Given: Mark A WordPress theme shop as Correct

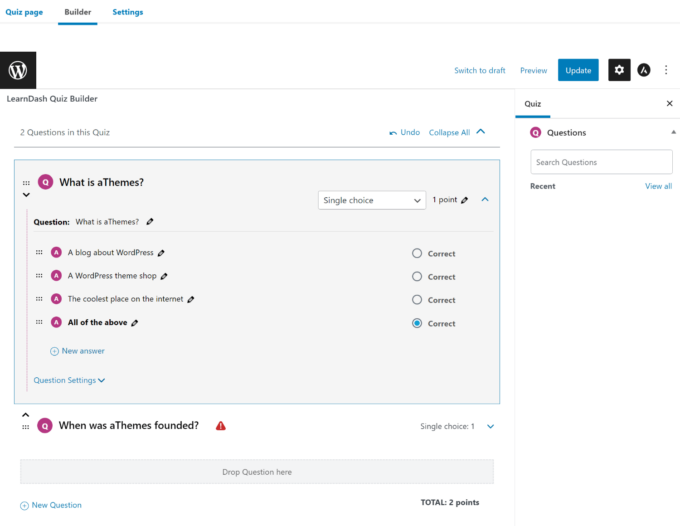Looking at the screenshot, I should point(417,277).
